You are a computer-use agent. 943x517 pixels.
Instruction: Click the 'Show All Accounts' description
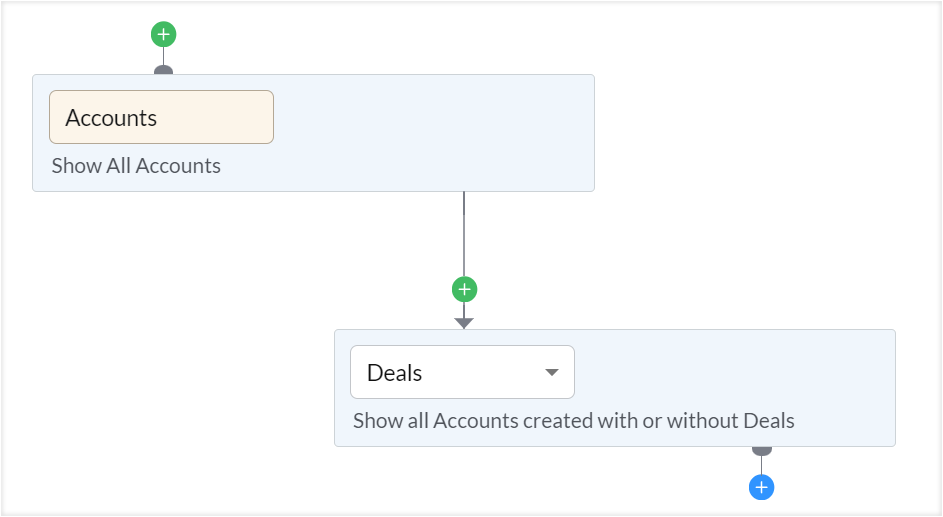click(x=136, y=166)
